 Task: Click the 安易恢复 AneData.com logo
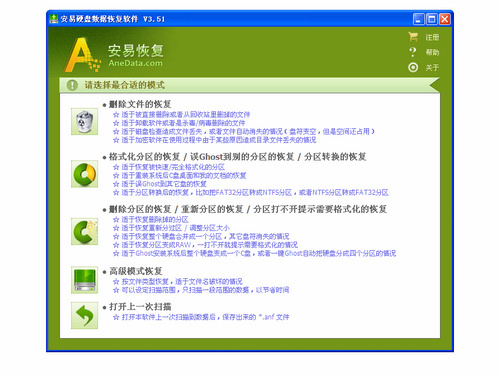(114, 55)
